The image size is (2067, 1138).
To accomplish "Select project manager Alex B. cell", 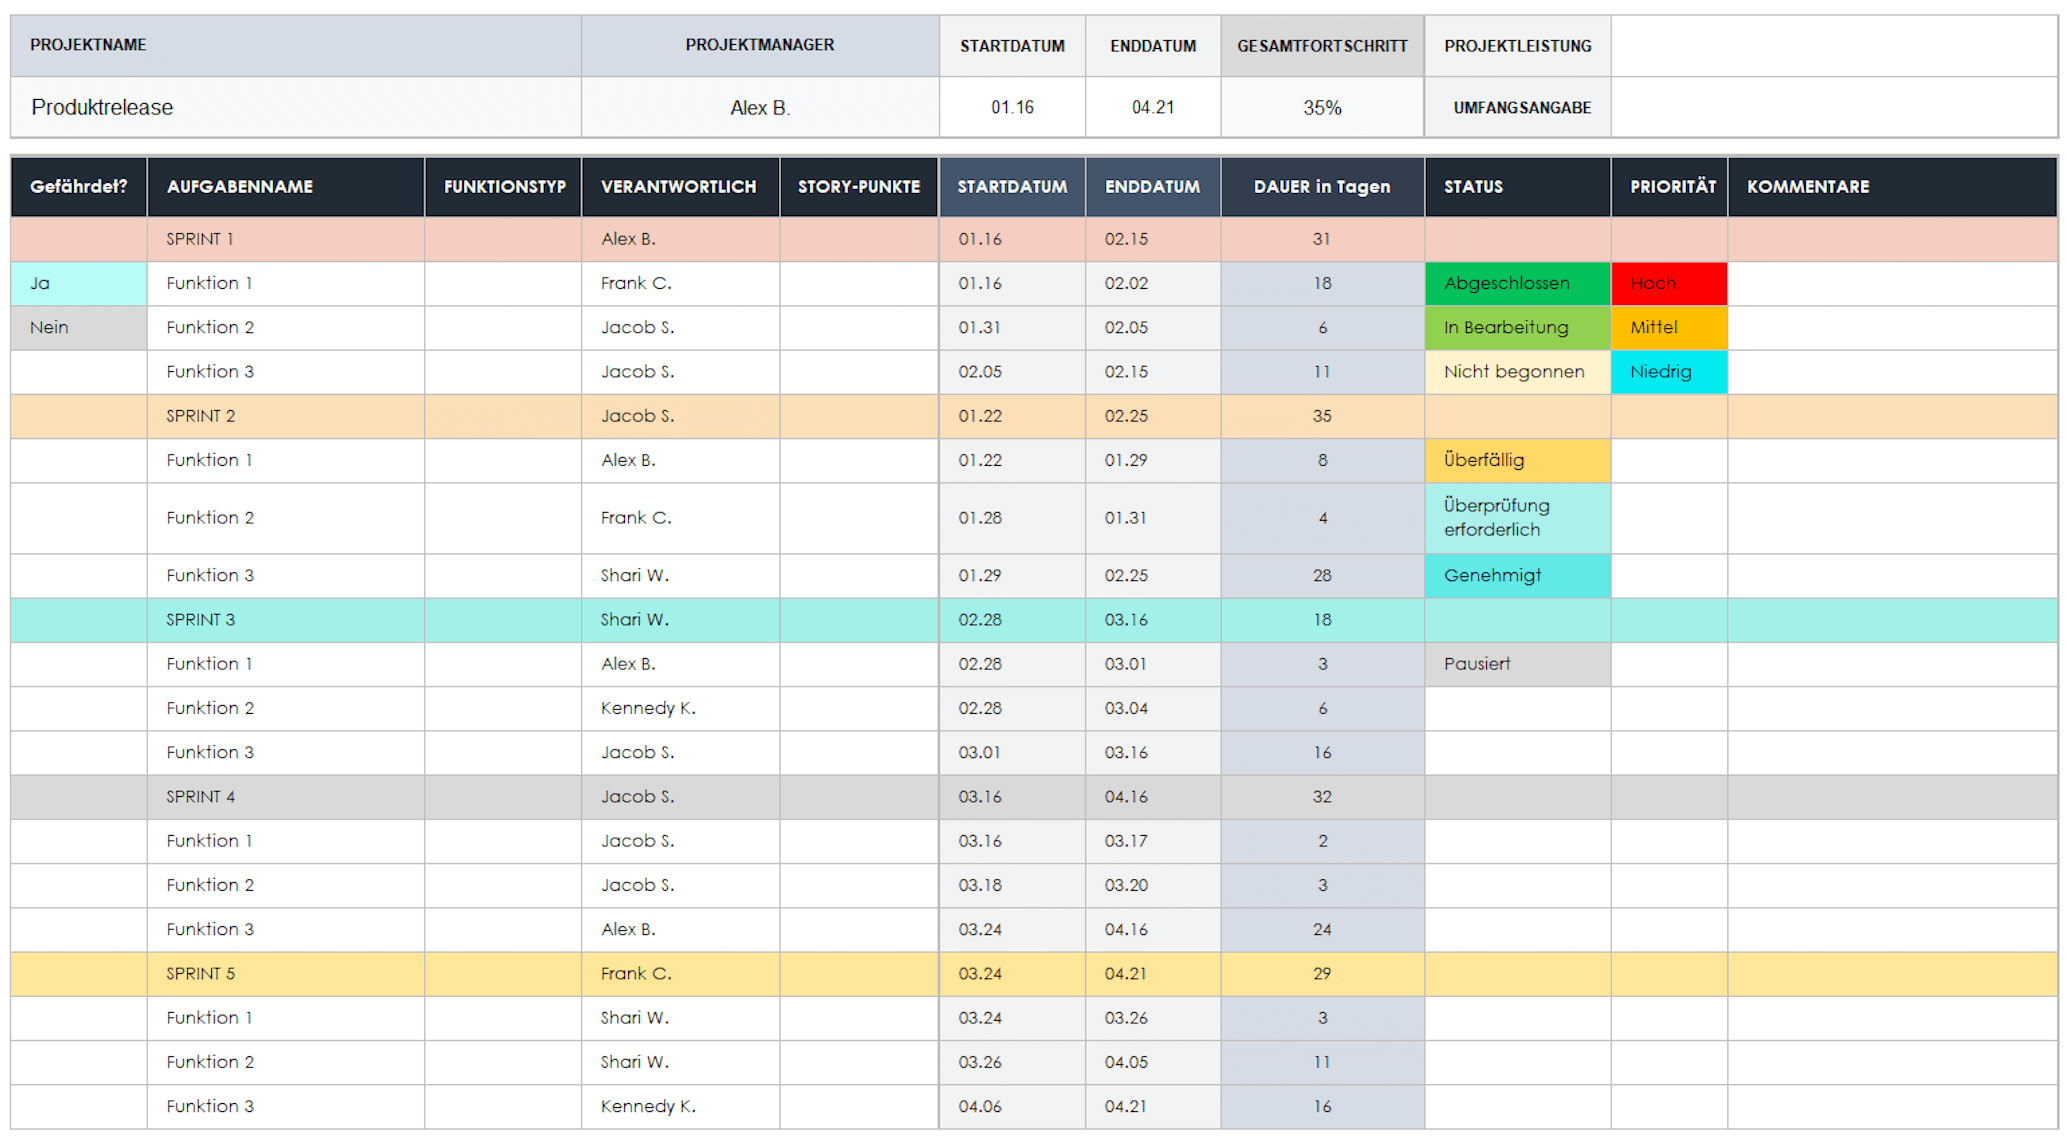I will (x=759, y=107).
